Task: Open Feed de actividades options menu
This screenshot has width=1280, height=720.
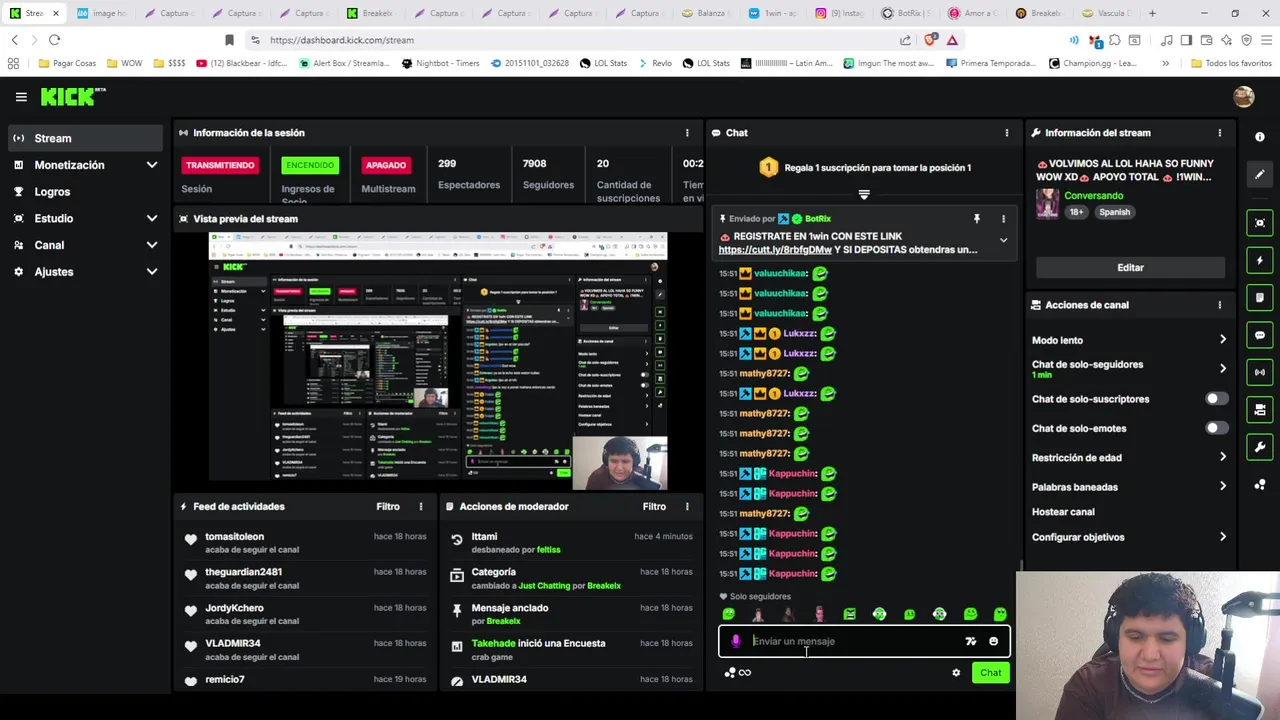Action: pos(421,507)
